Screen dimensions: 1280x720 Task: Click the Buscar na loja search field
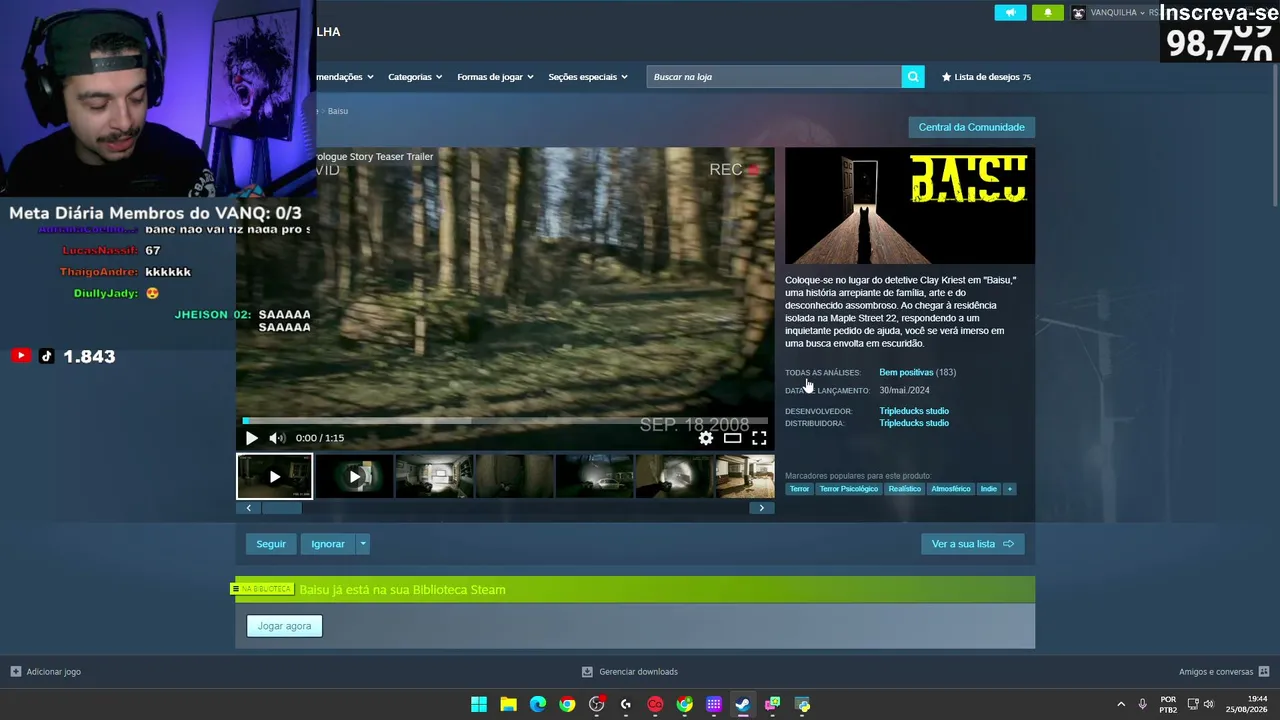coord(774,77)
